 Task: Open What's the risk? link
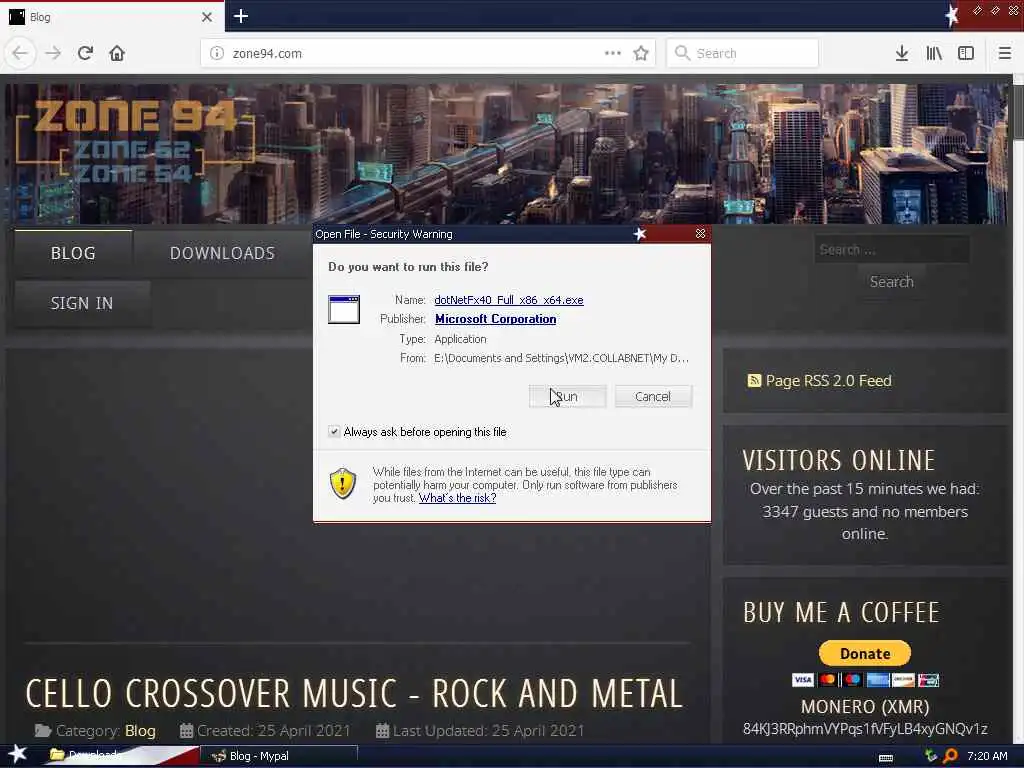point(457,498)
